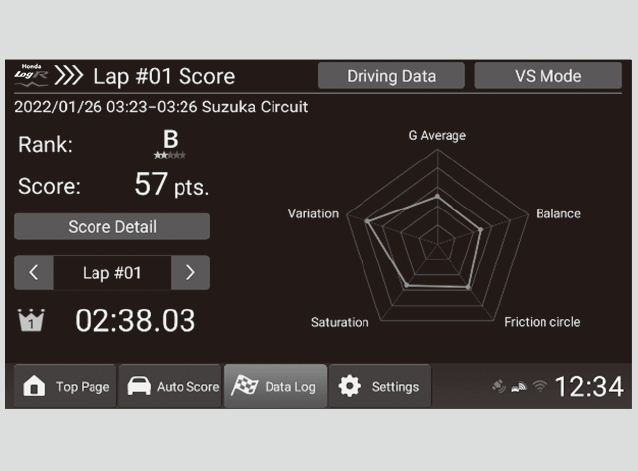Click the 02:38.03 lap time
This screenshot has width=638, height=471.
(135, 321)
